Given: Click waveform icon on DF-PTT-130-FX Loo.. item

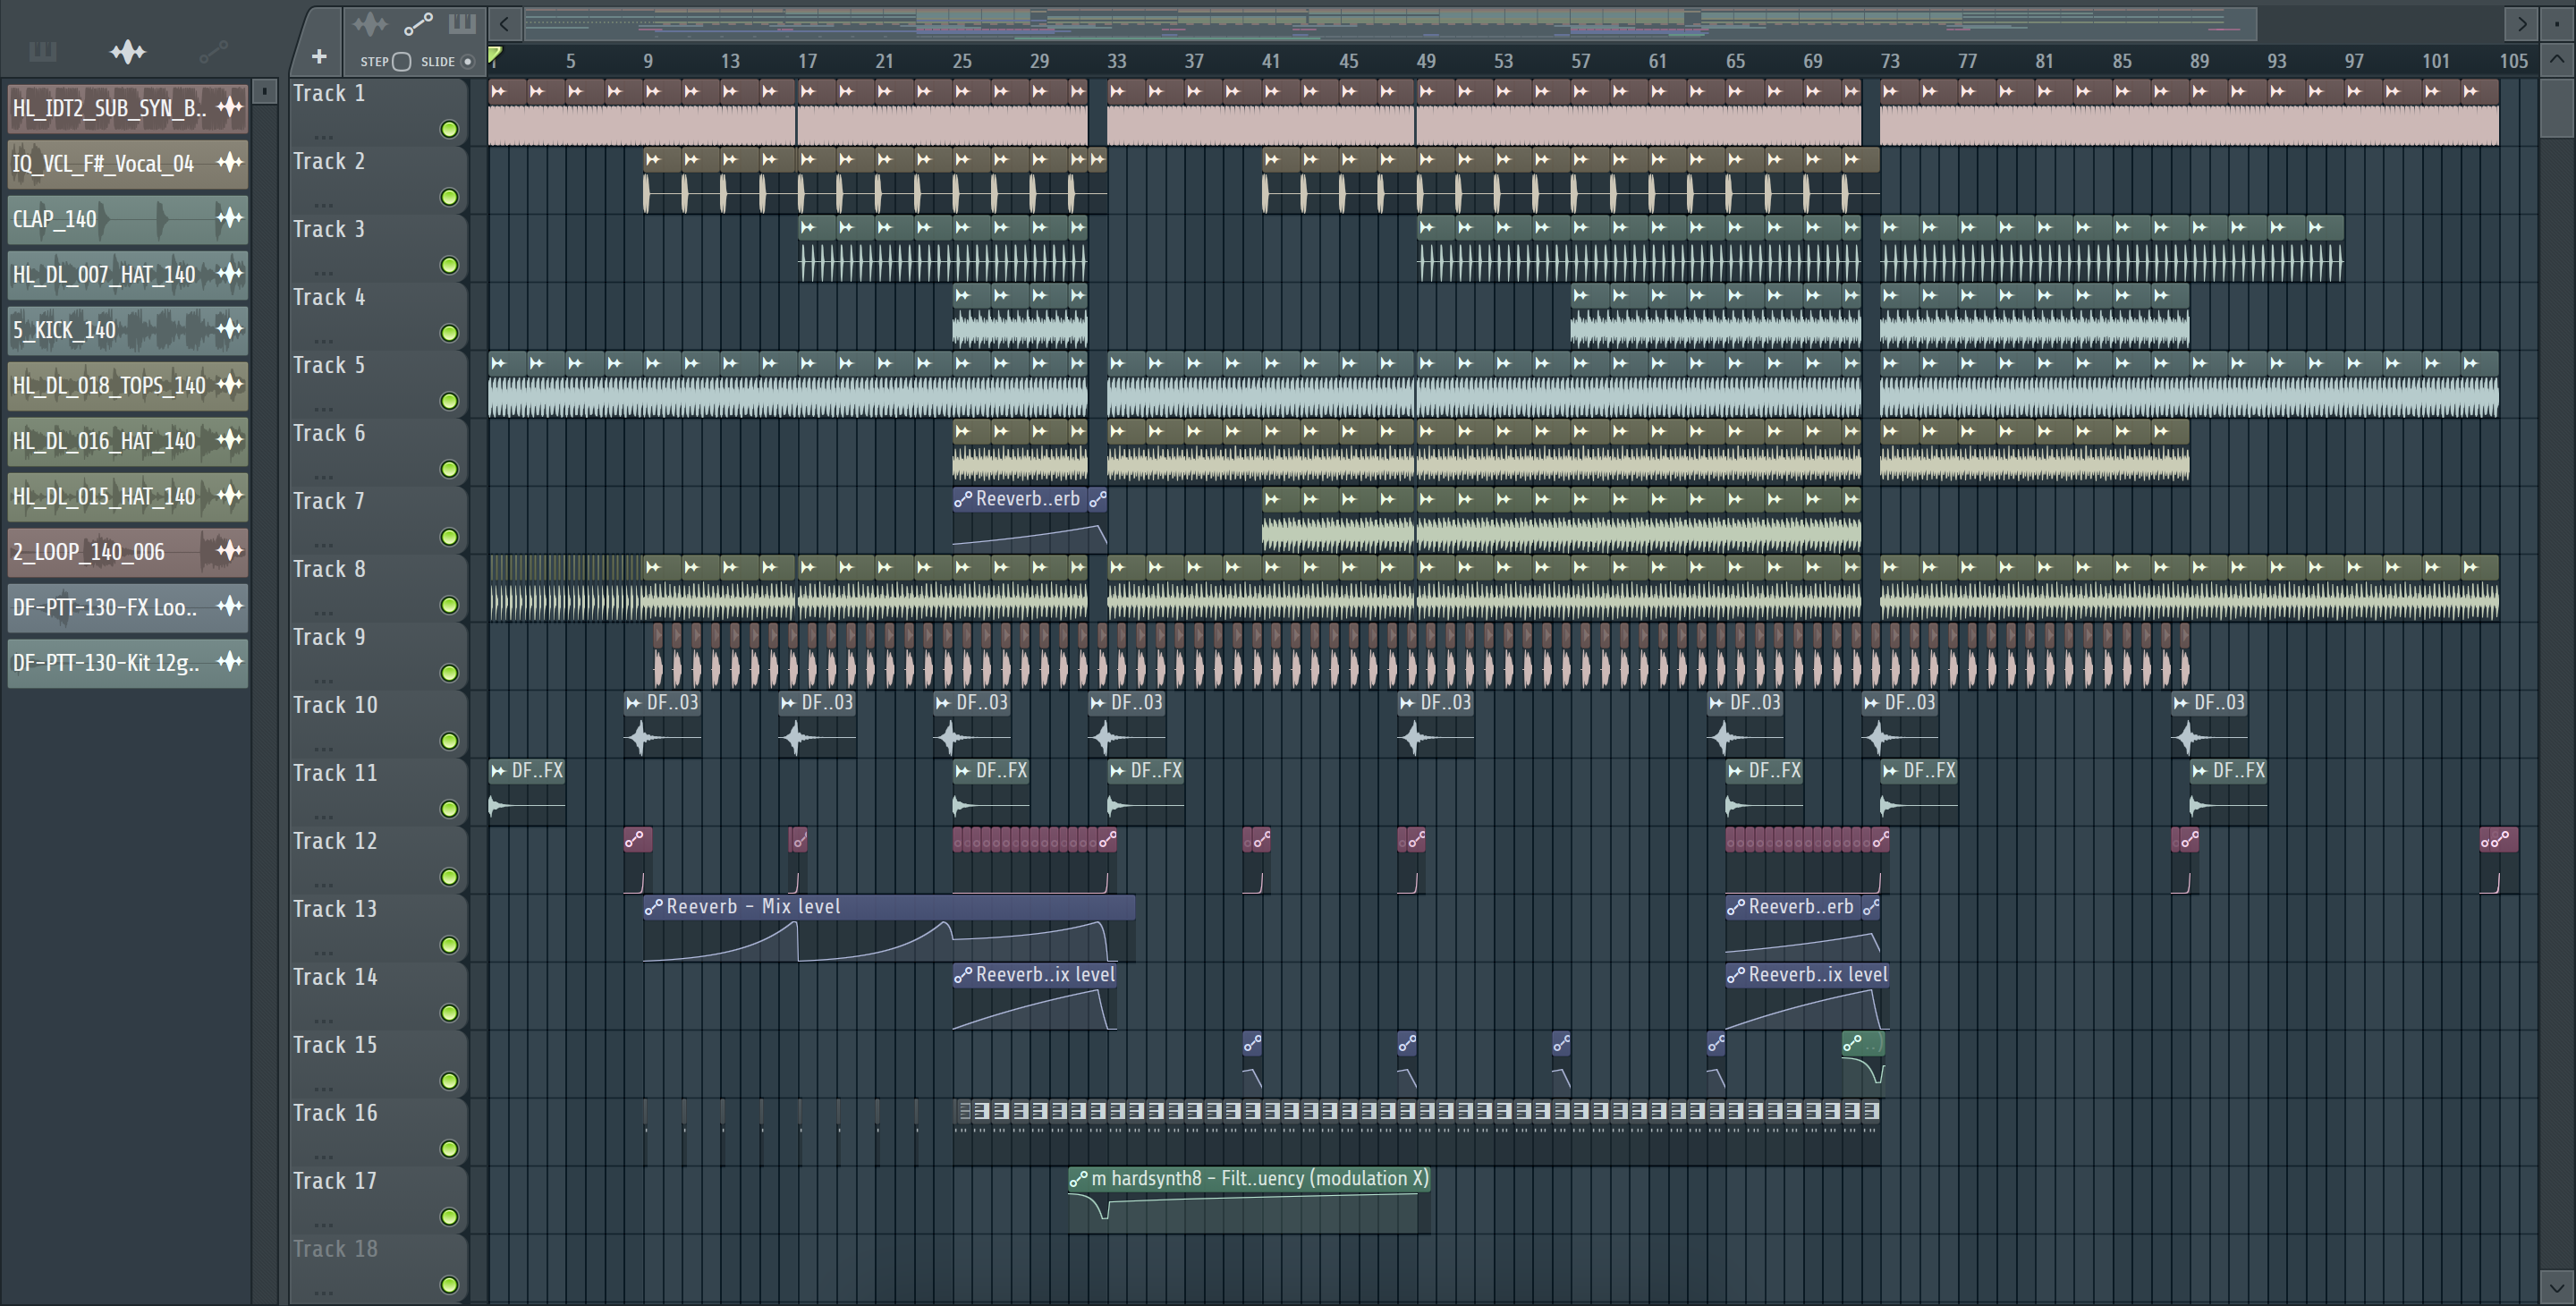Looking at the screenshot, I should [230, 606].
